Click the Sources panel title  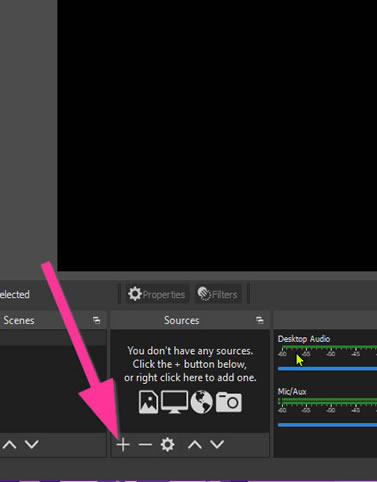click(x=181, y=320)
